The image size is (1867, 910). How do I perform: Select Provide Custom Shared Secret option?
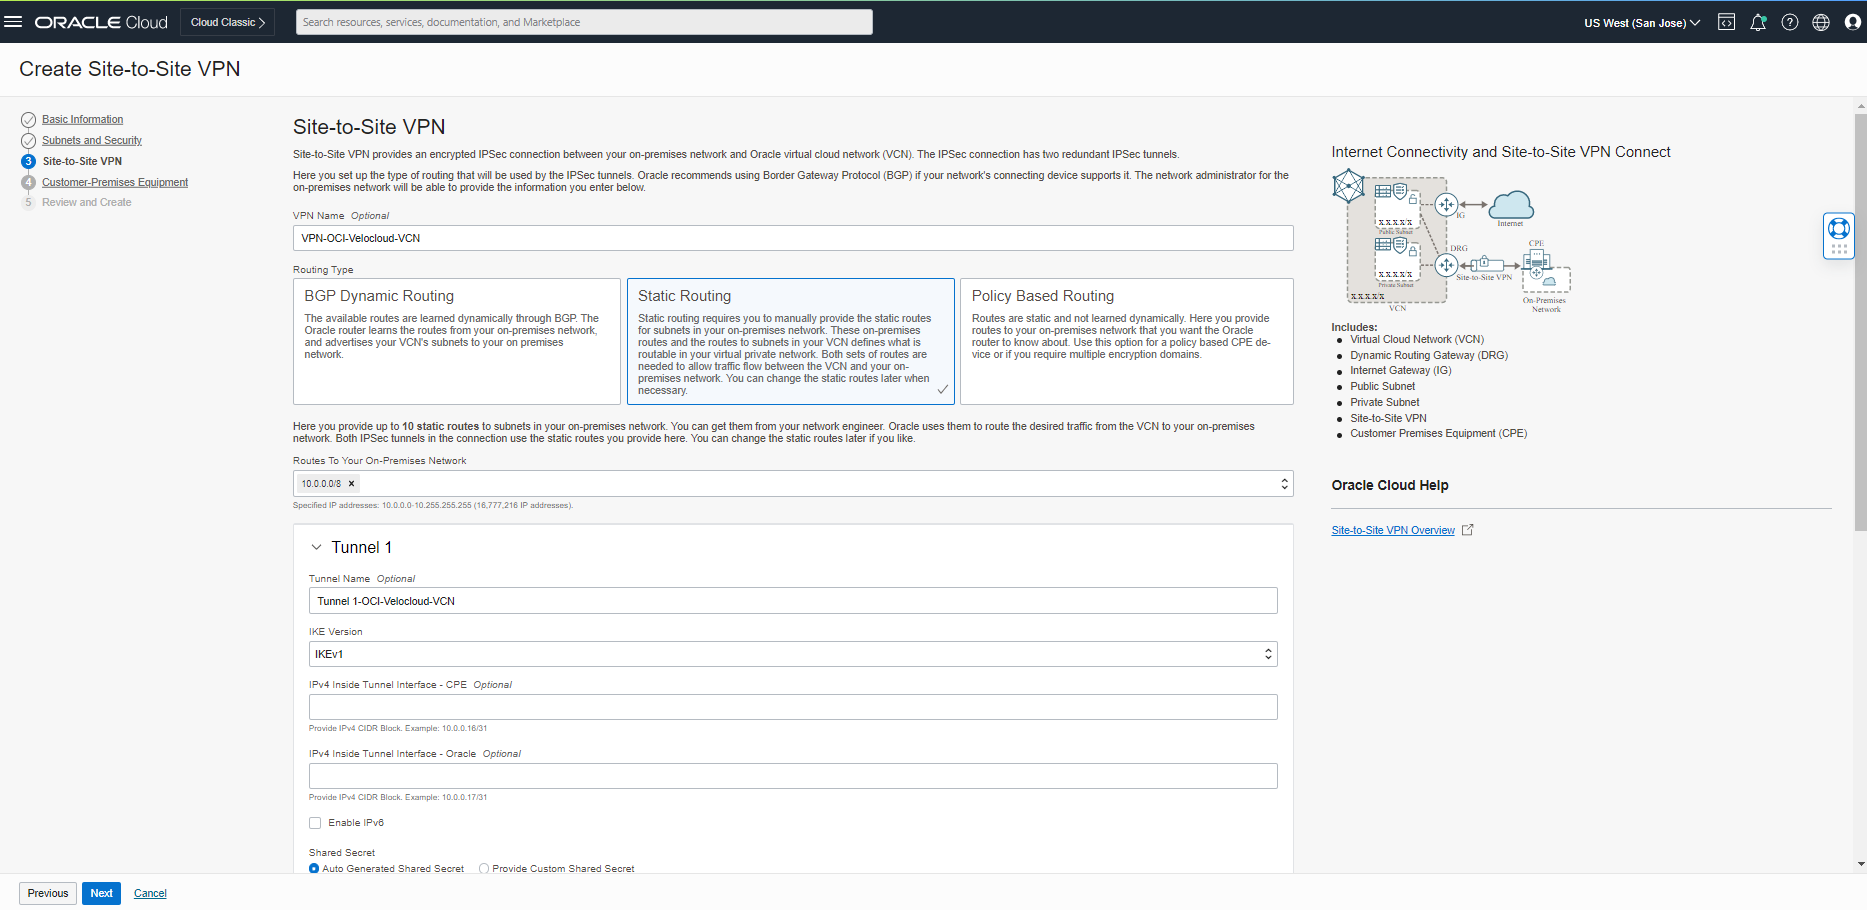tap(484, 869)
